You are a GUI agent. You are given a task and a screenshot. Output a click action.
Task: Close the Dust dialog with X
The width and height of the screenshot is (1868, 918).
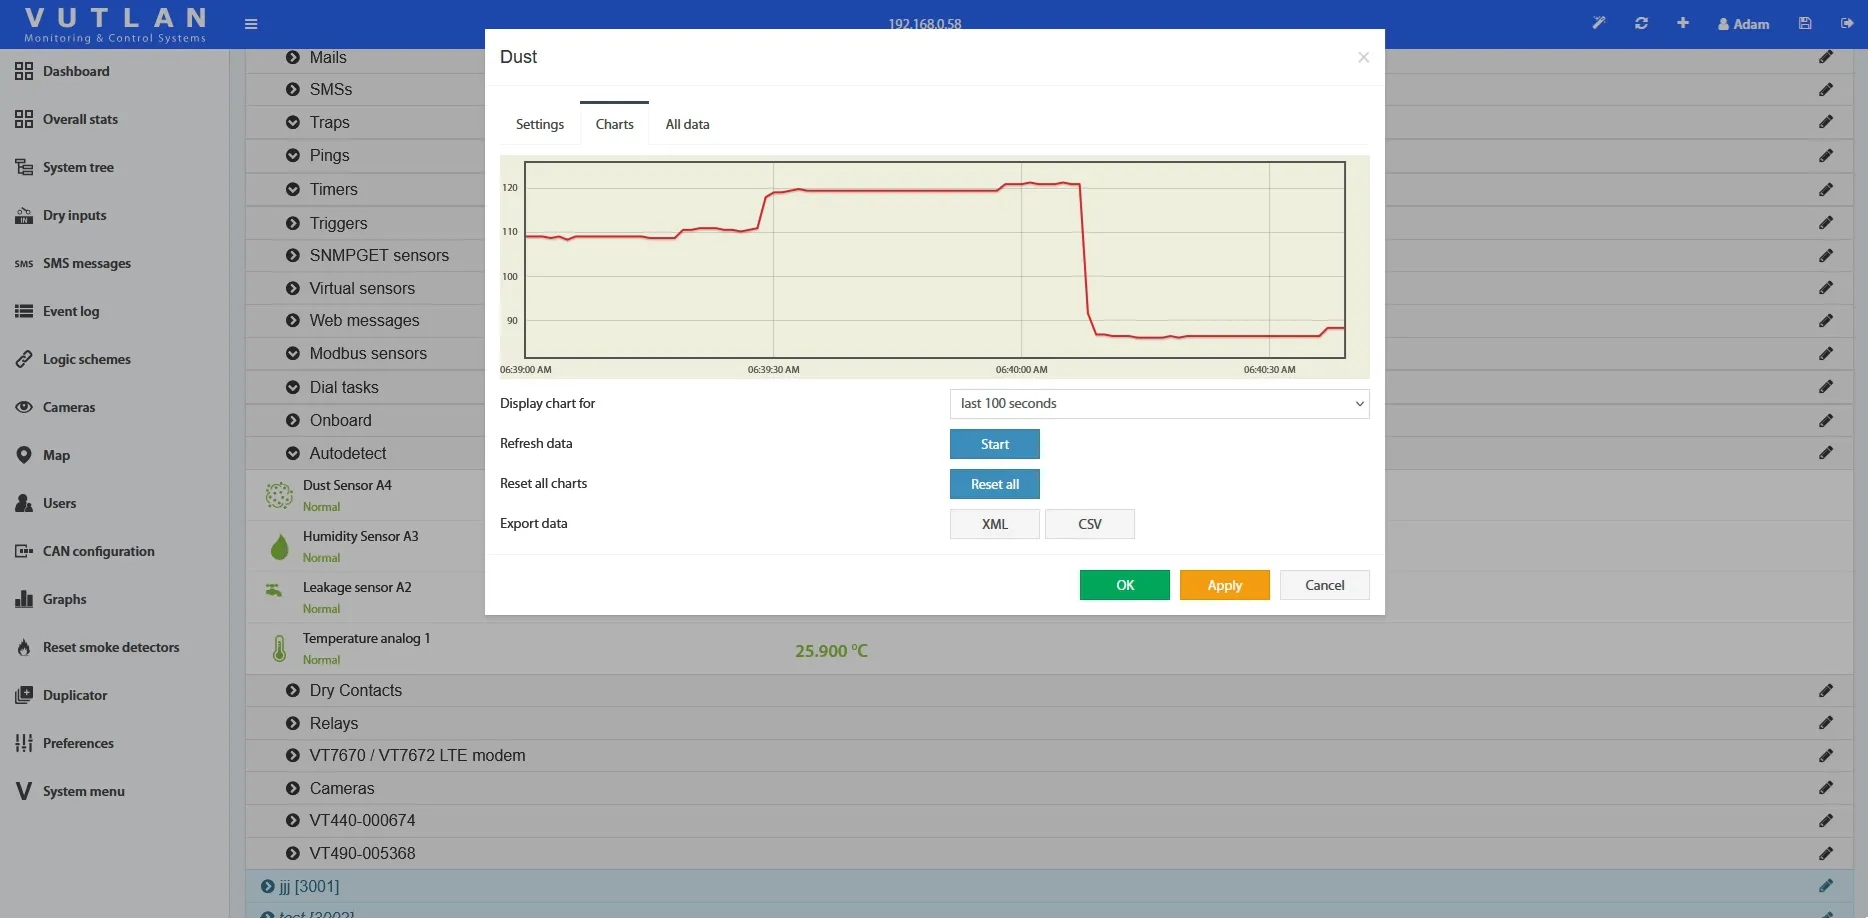pyautogui.click(x=1363, y=58)
